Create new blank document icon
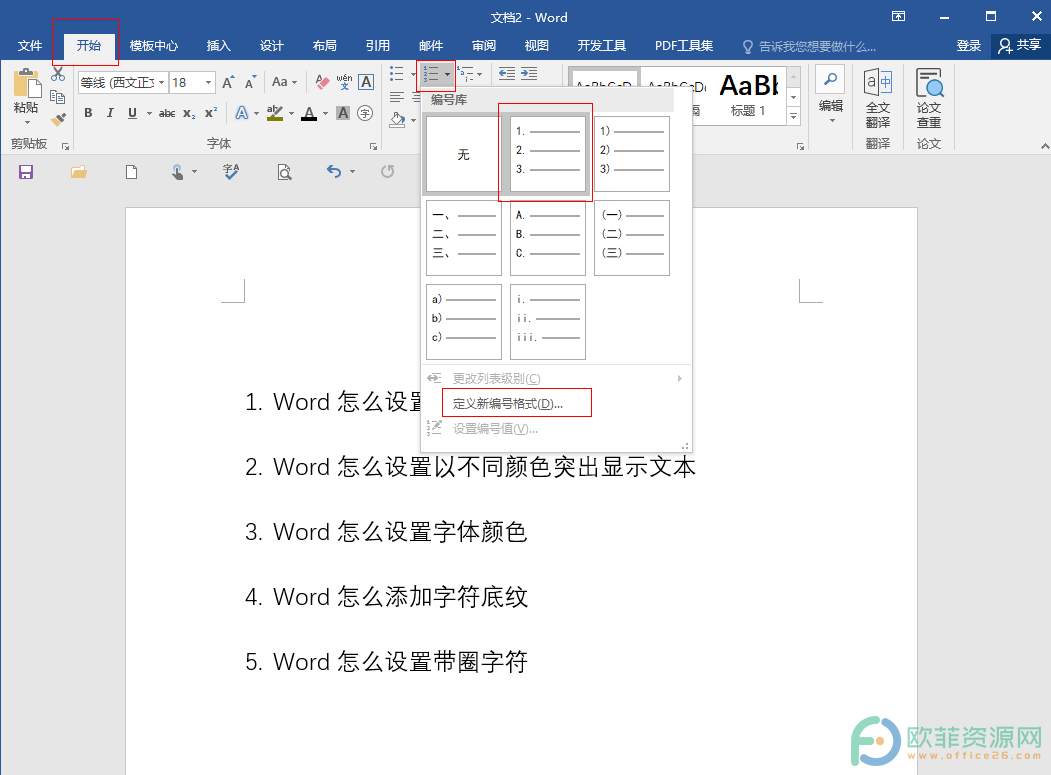 coord(131,172)
